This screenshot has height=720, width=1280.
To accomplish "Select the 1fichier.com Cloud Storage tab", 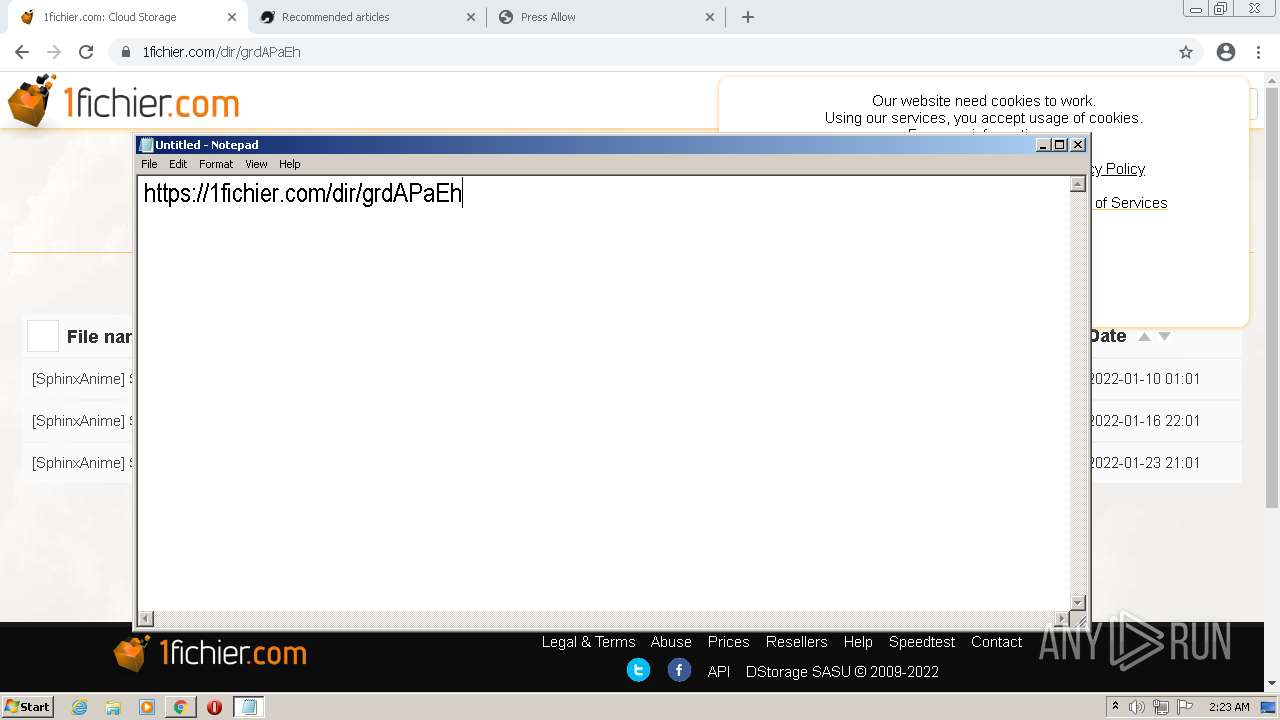I will [x=127, y=17].
